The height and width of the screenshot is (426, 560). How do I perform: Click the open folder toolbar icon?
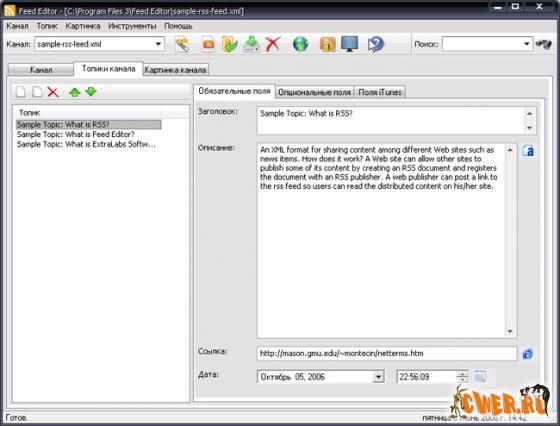pos(230,45)
